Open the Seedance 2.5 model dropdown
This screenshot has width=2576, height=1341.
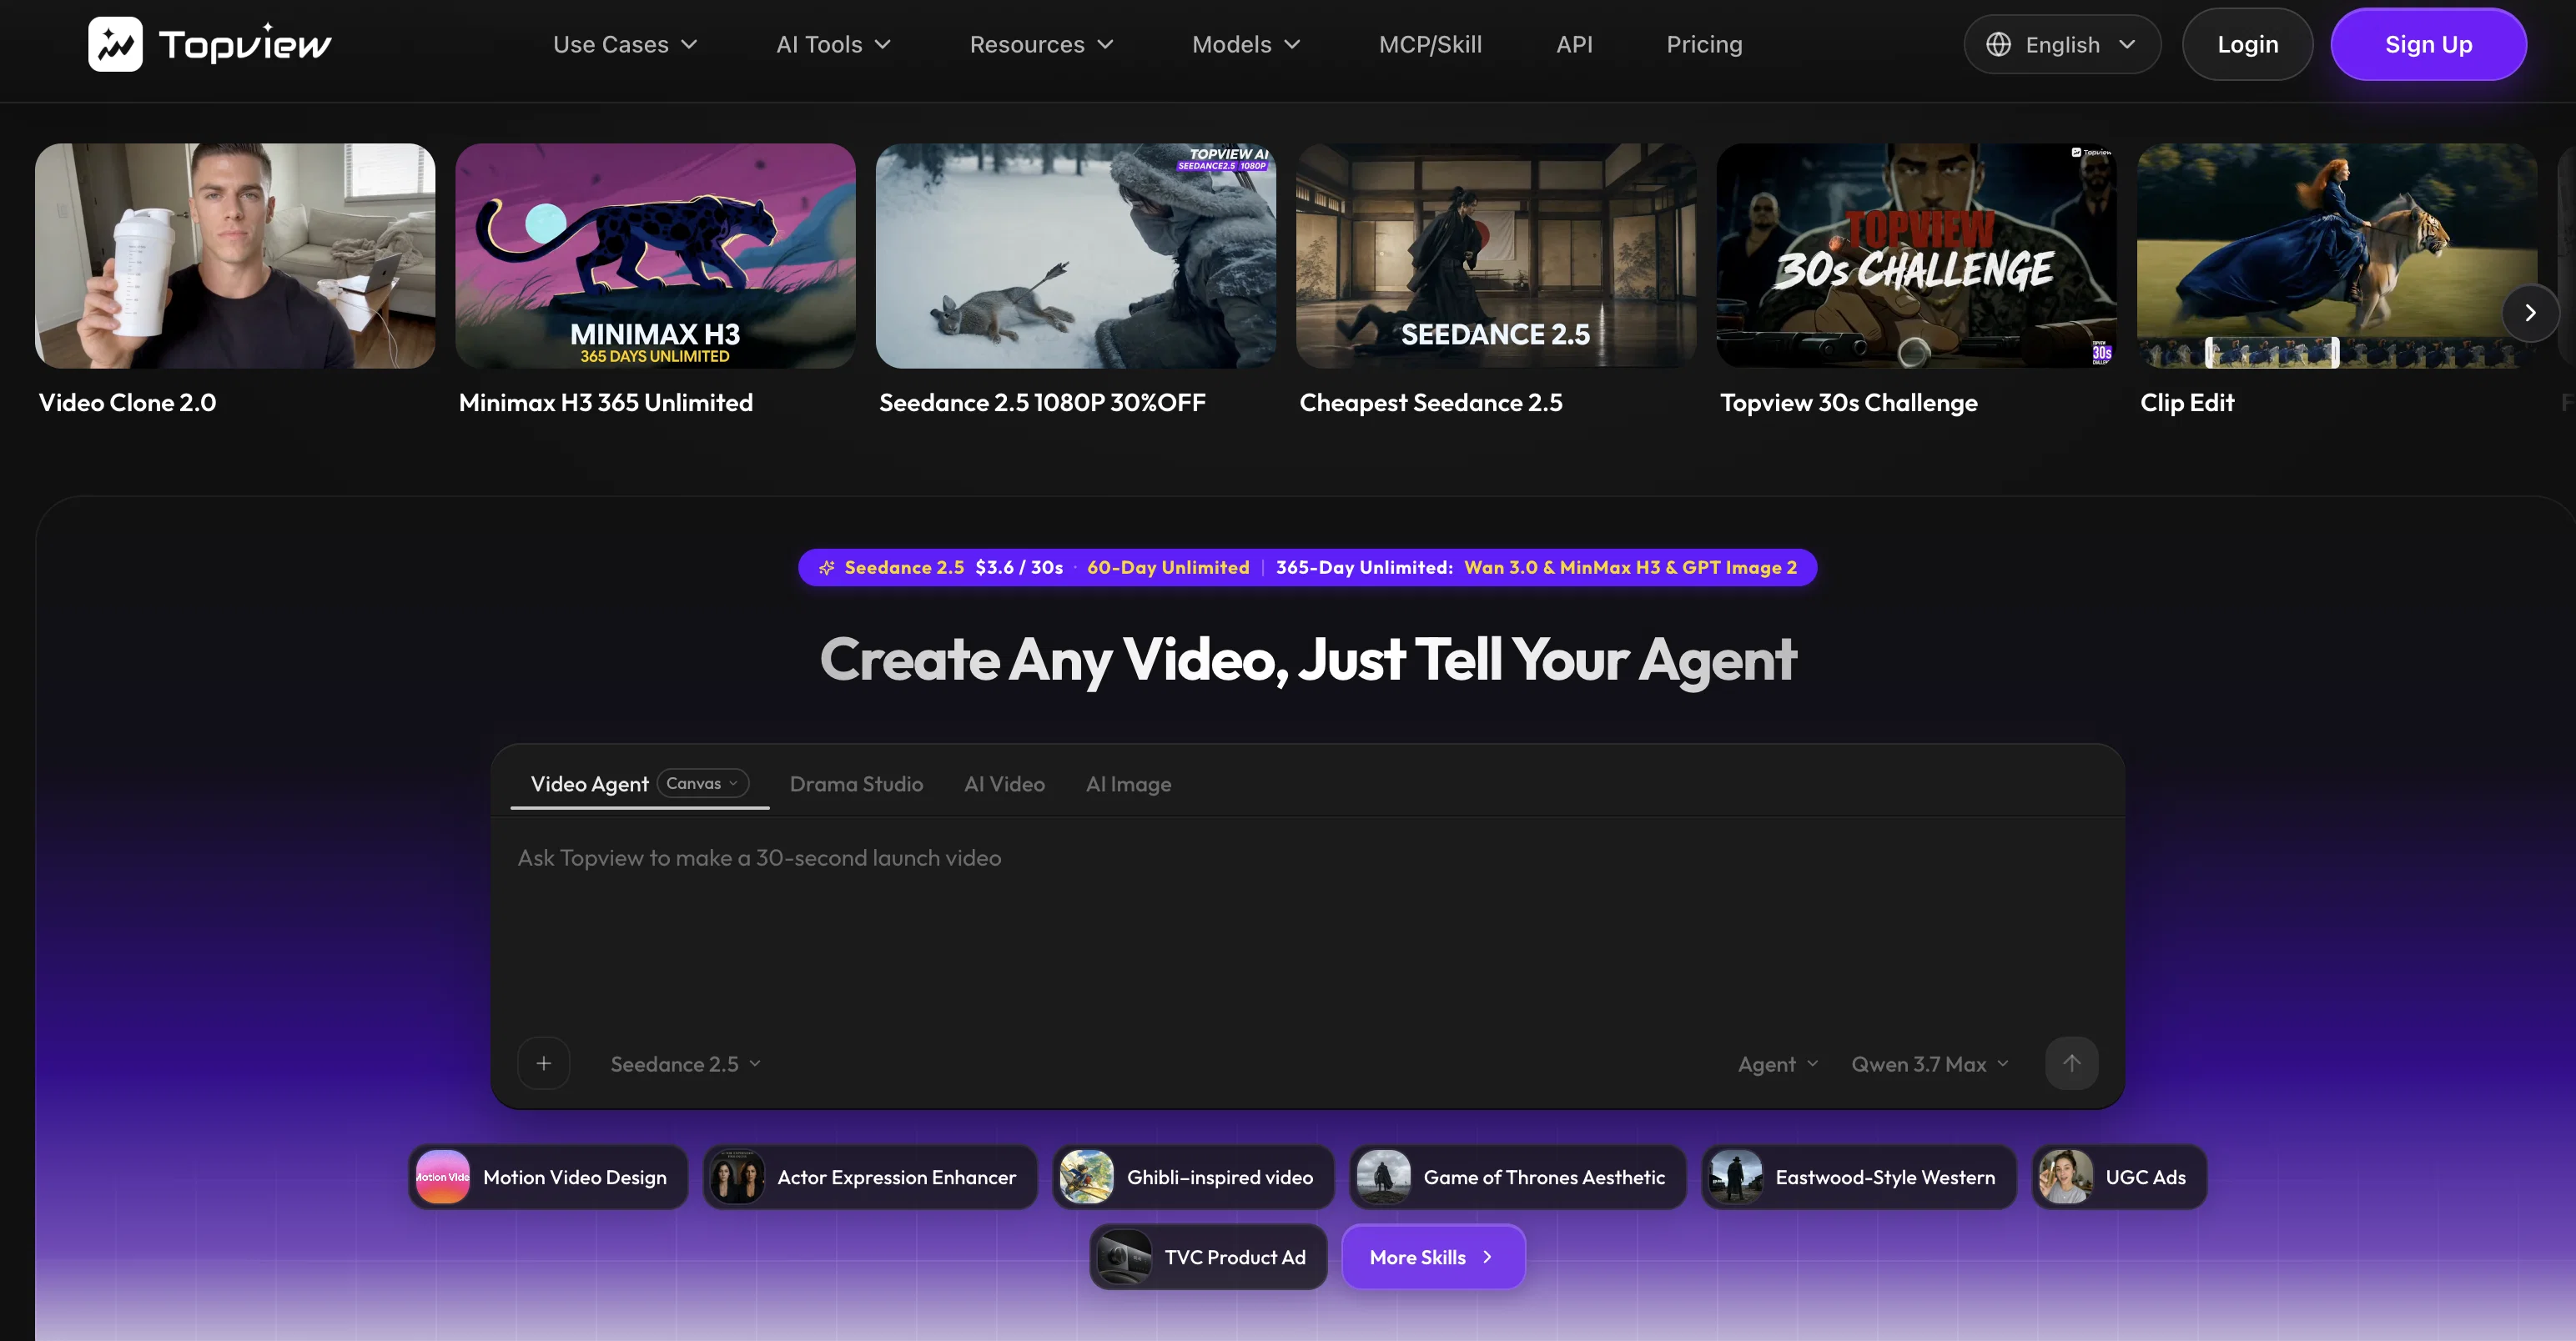pos(686,1064)
